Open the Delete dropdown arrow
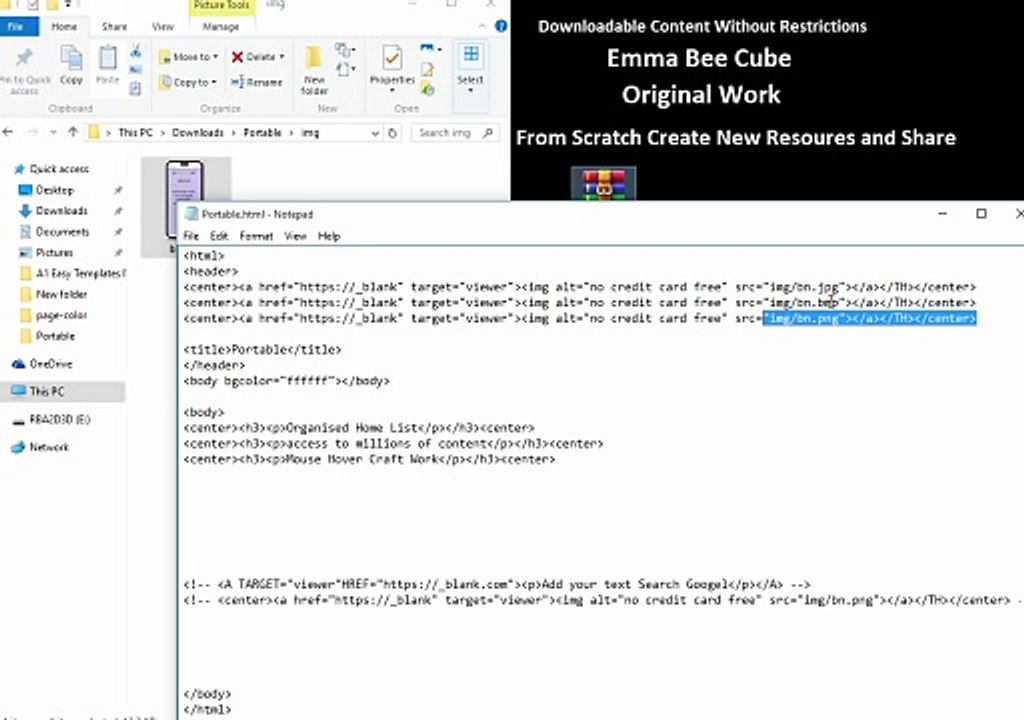Screen dimensions: 1024x720 281,57
